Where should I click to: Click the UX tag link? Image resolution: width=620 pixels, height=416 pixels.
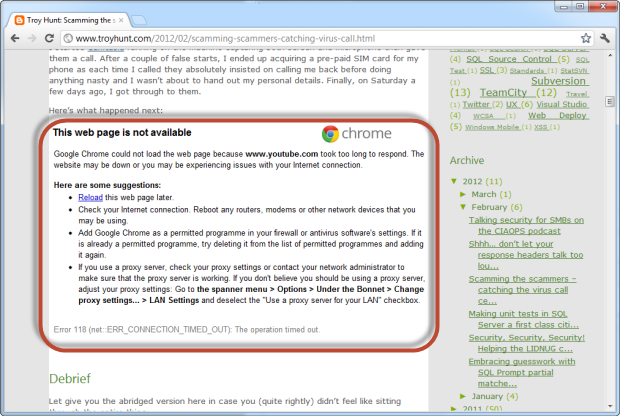(x=512, y=104)
